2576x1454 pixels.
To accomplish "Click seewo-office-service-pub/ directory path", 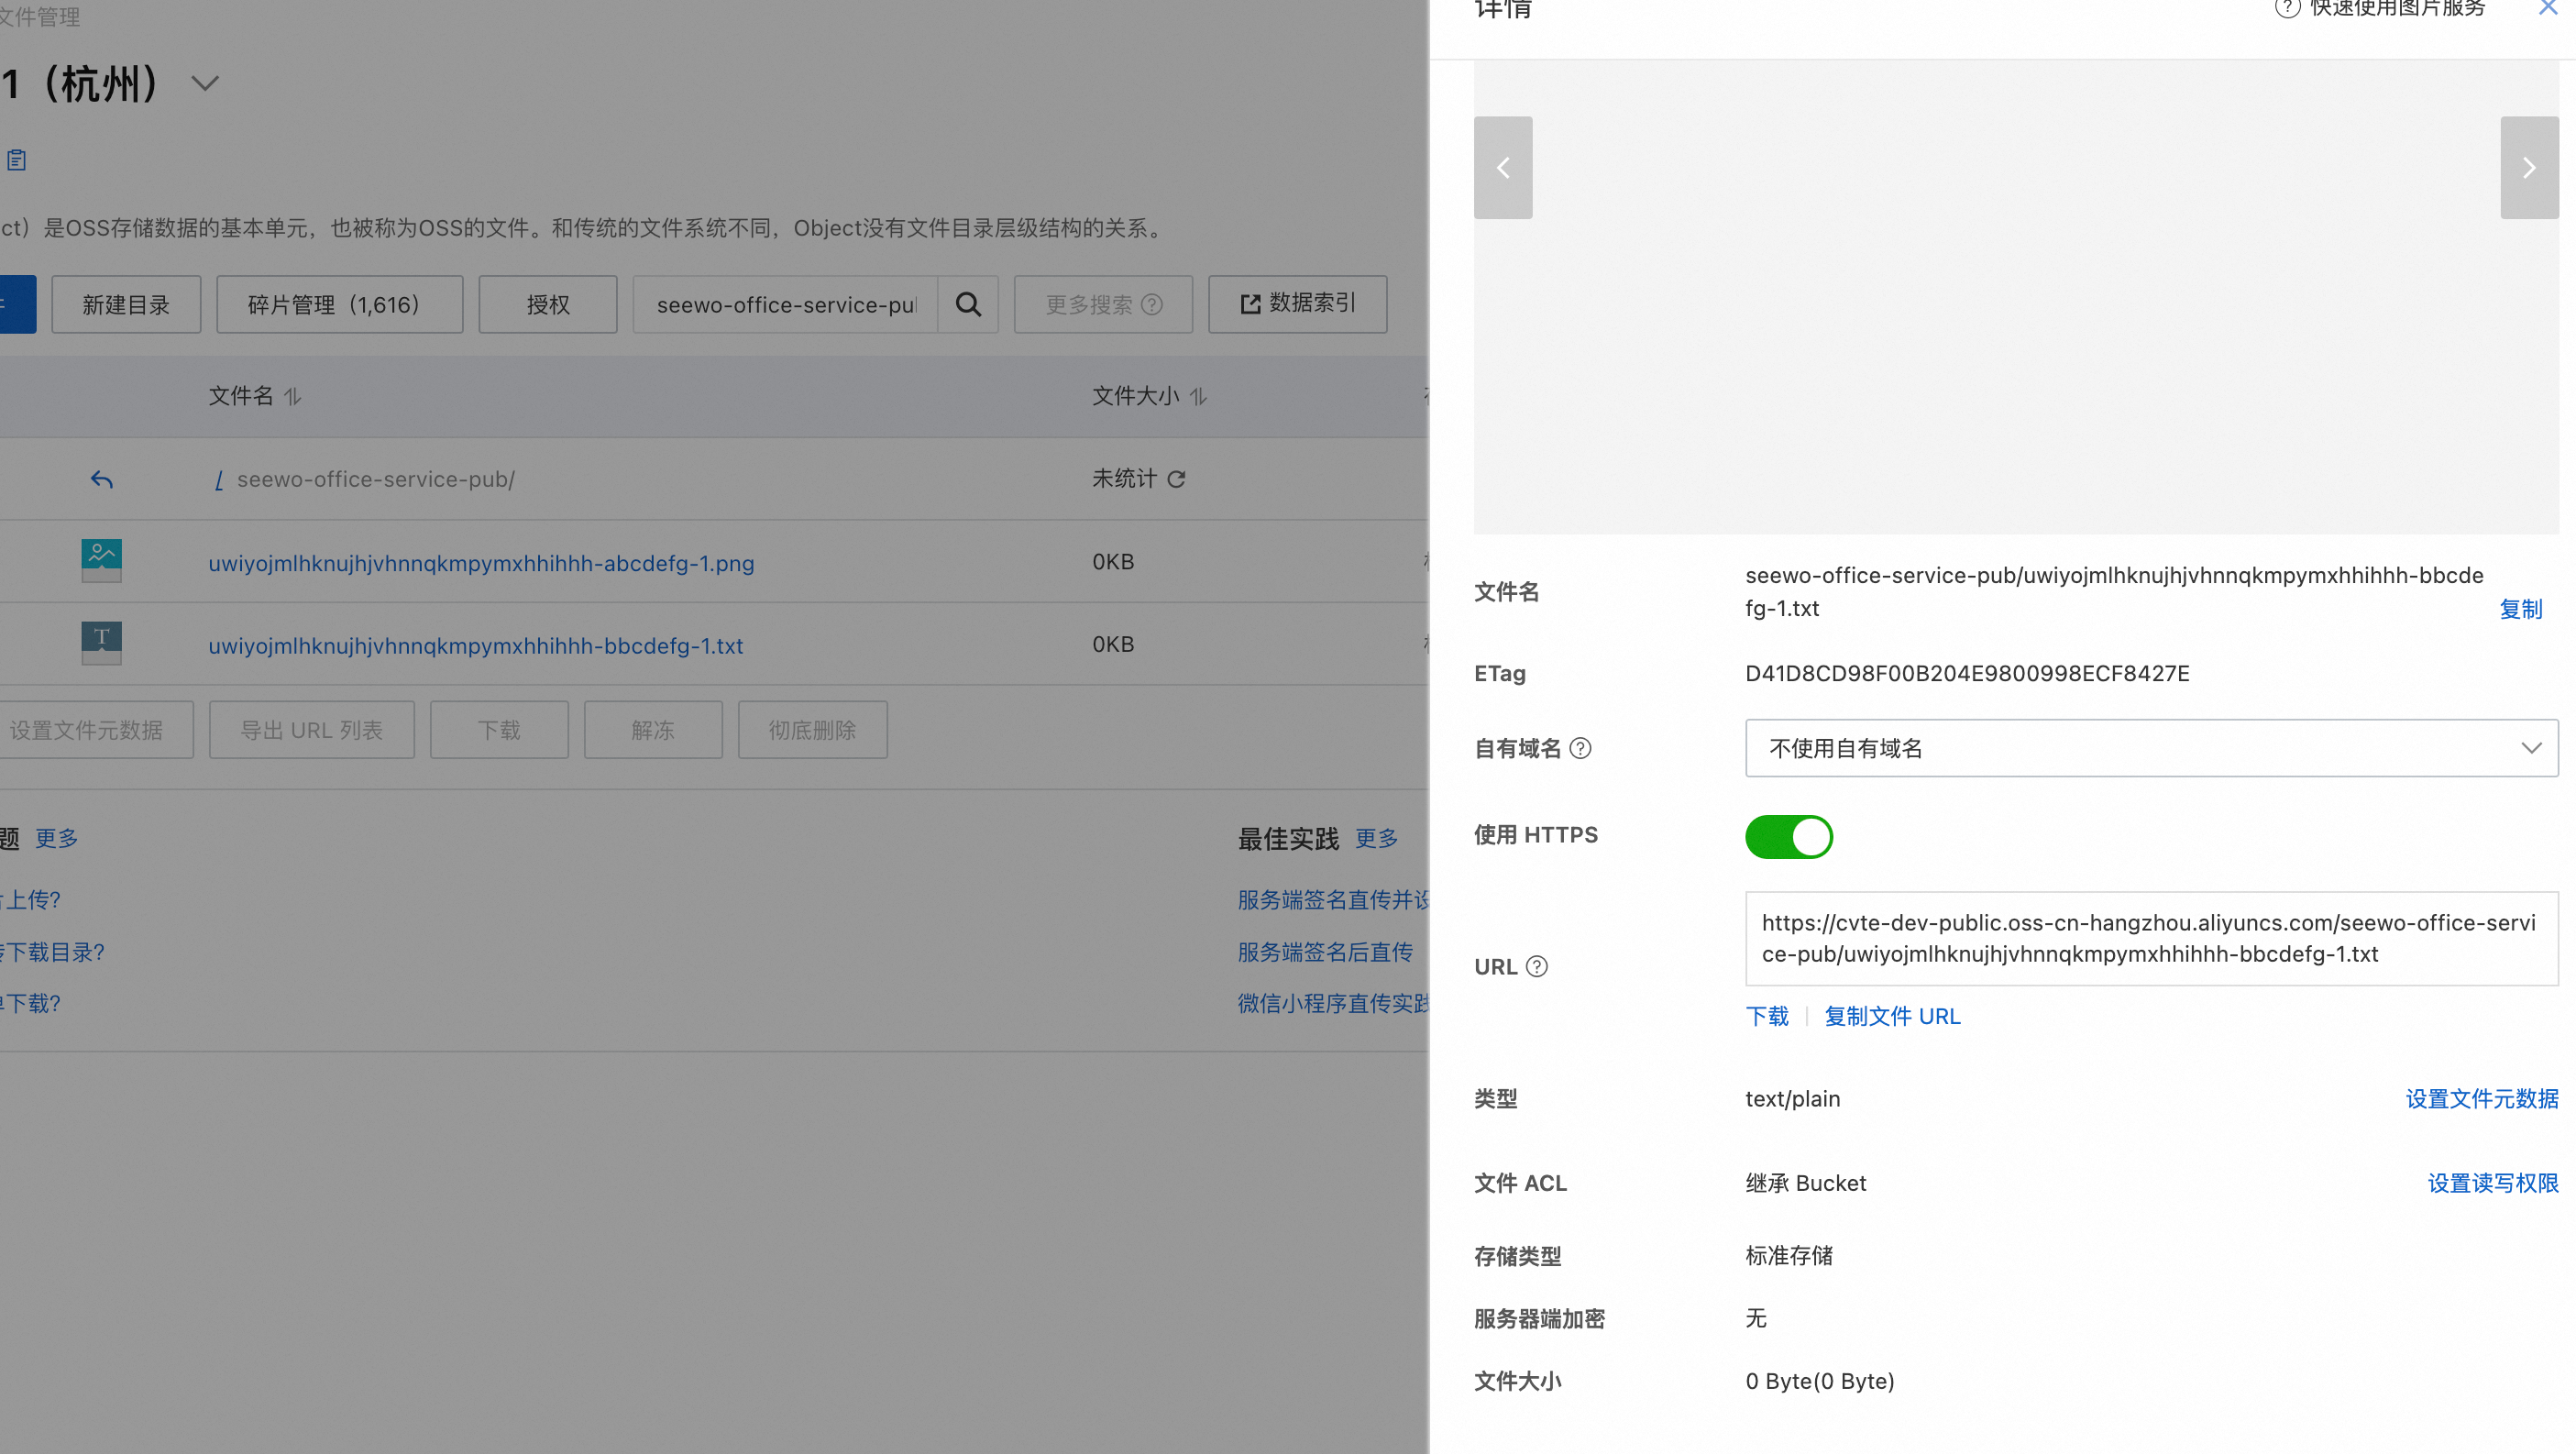I will (376, 479).
